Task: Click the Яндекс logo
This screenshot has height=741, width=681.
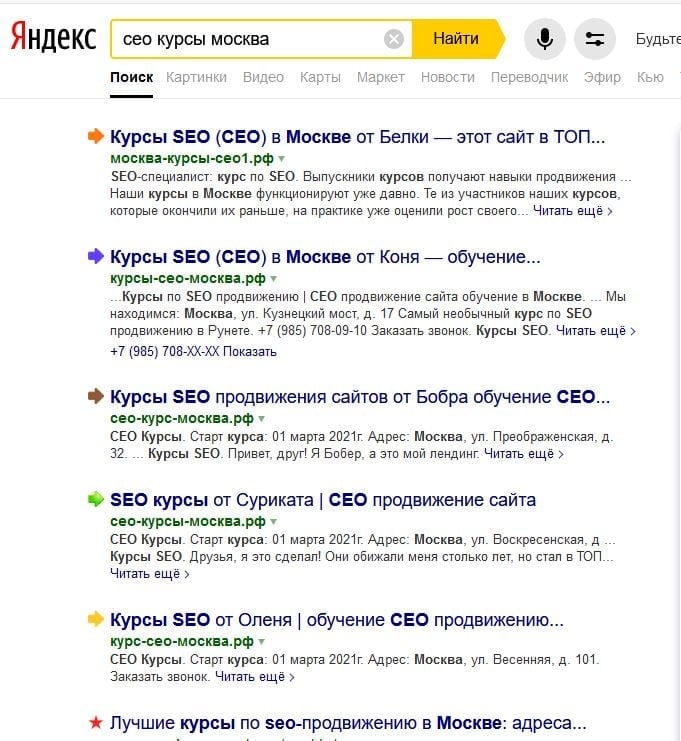Action: click(53, 36)
